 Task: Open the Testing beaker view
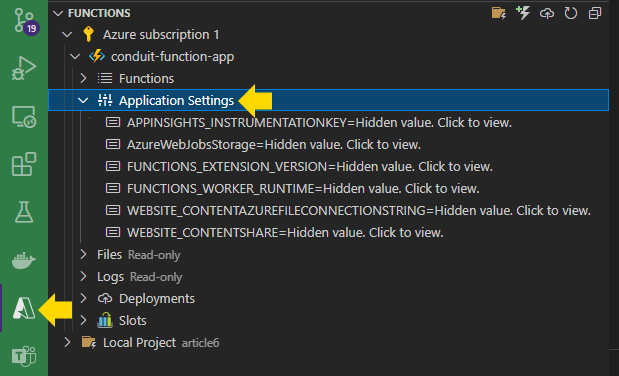click(x=24, y=212)
